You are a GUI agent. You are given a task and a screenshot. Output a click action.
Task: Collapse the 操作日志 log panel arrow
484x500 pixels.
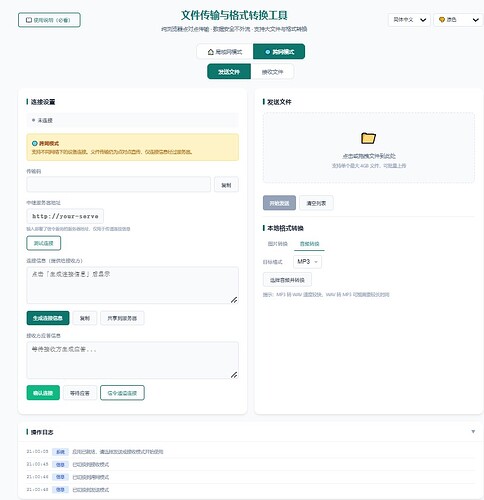(x=473, y=432)
